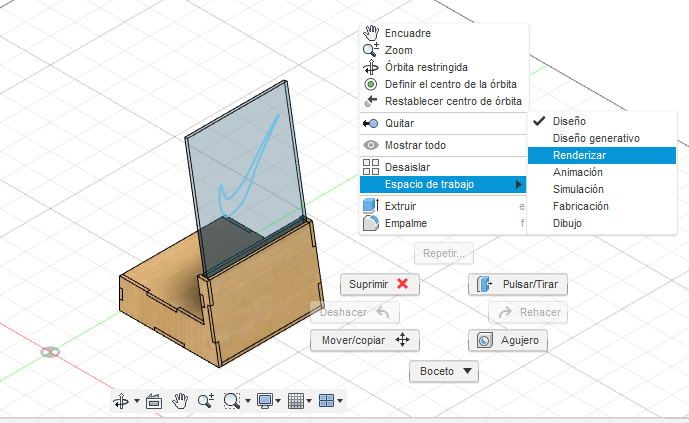Viewport: 689px width, 423px height.
Task: Click the Agujero button
Action: [x=508, y=340]
